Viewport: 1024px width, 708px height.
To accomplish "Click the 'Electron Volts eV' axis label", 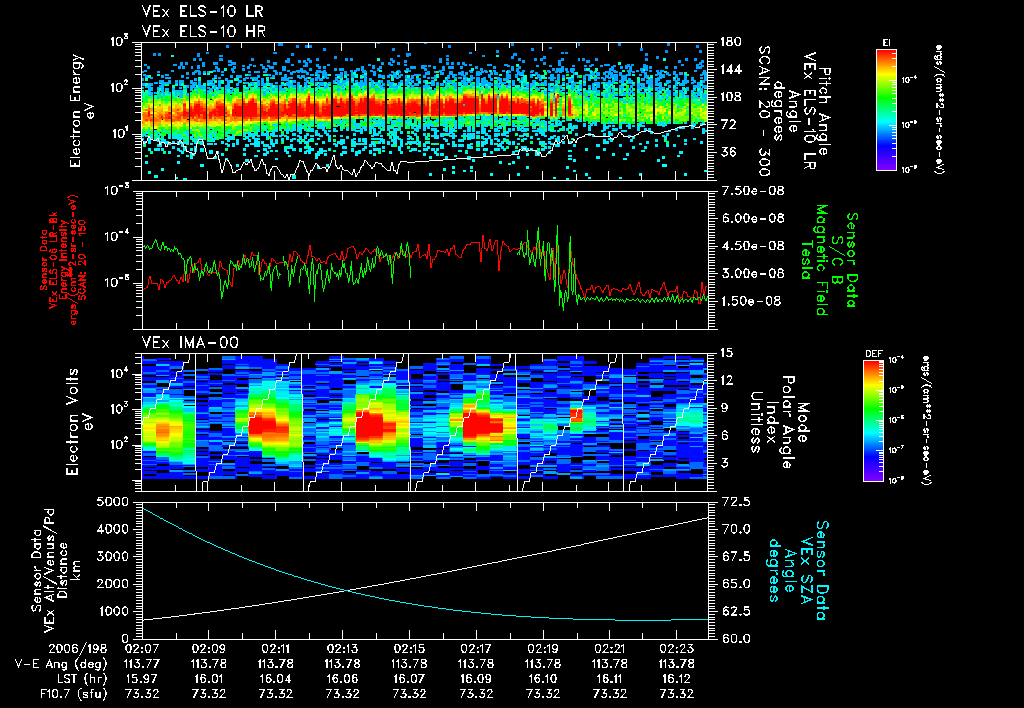I will point(79,422).
